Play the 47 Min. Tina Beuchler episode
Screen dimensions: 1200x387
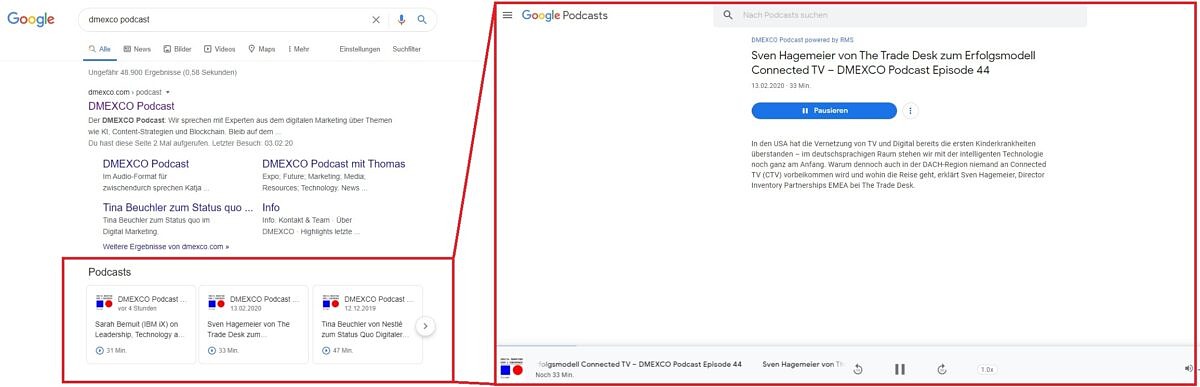(x=326, y=351)
